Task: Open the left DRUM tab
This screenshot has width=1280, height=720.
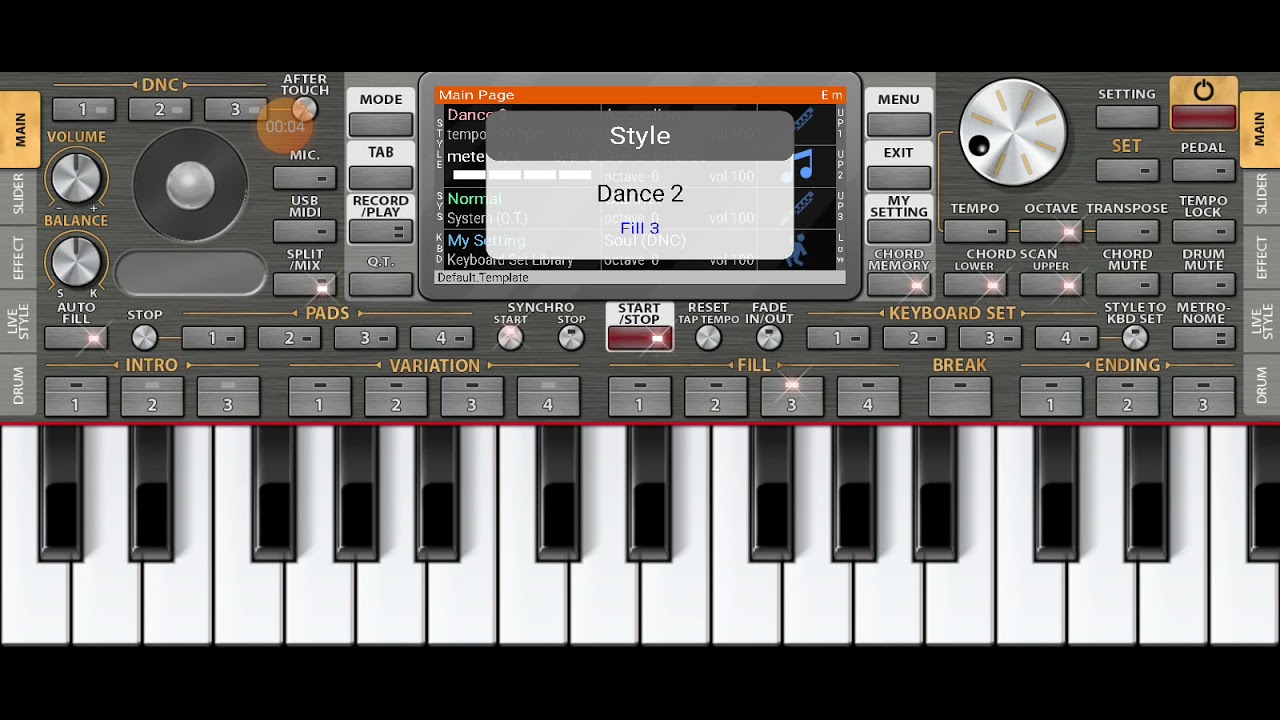Action: click(18, 386)
